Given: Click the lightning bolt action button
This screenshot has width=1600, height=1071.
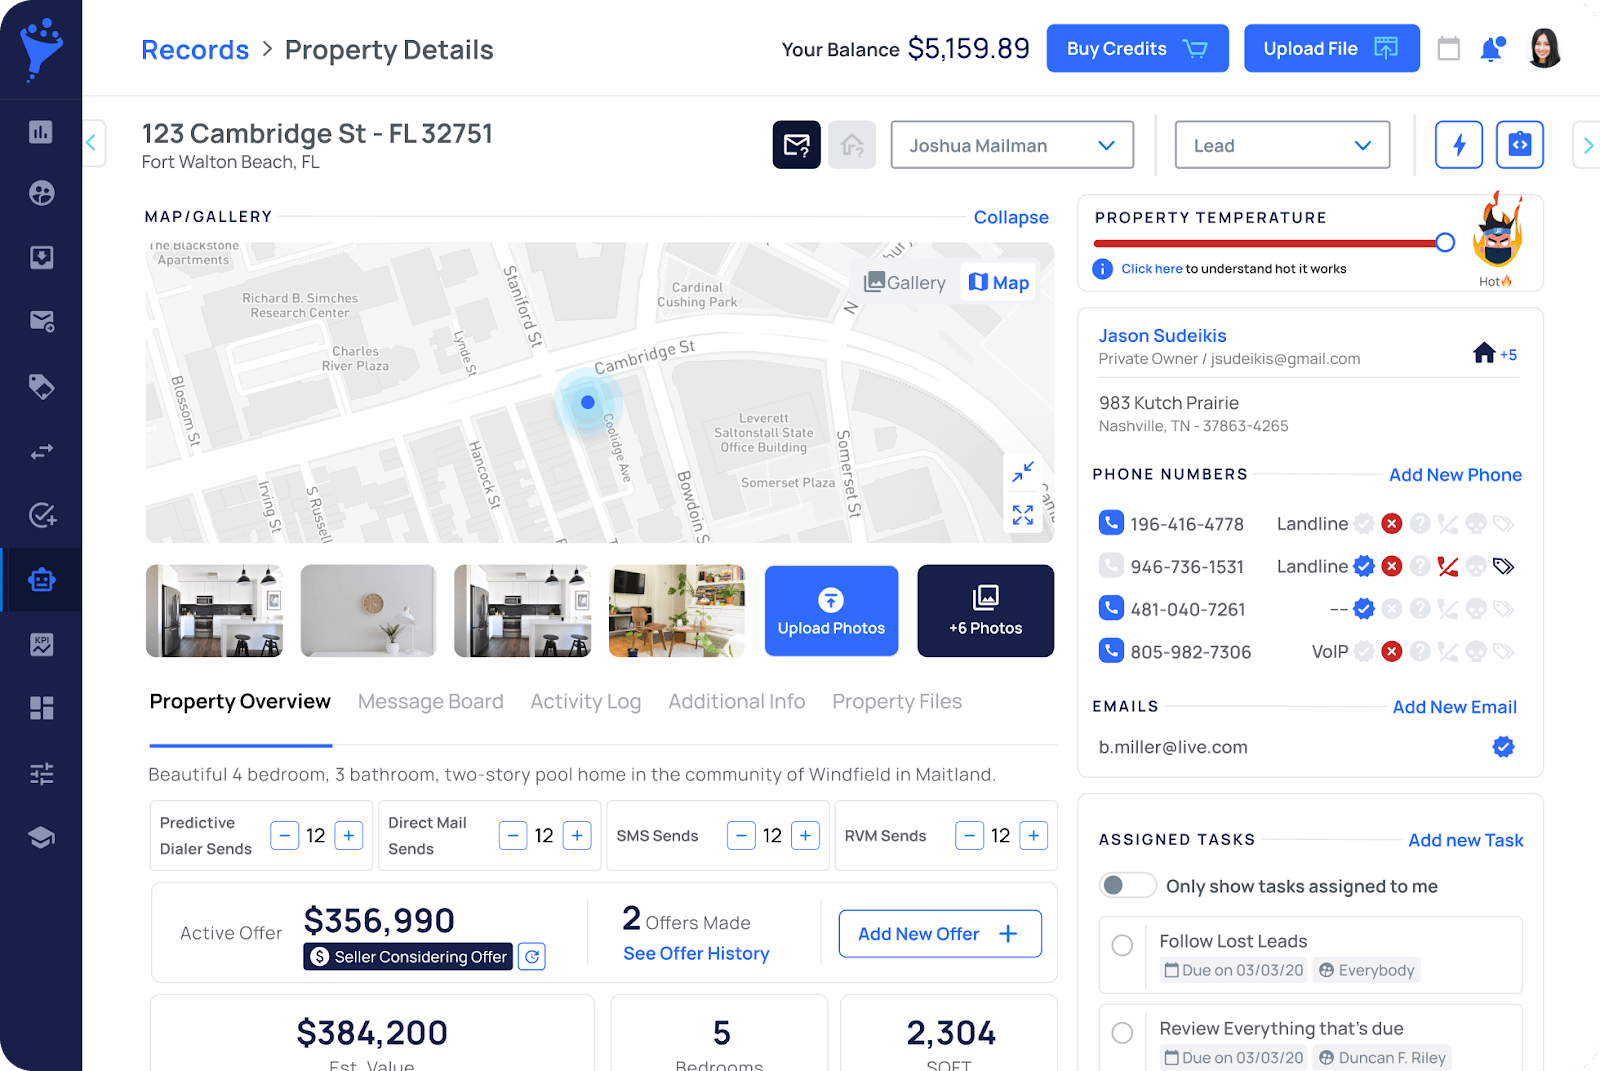Looking at the screenshot, I should click(x=1459, y=145).
